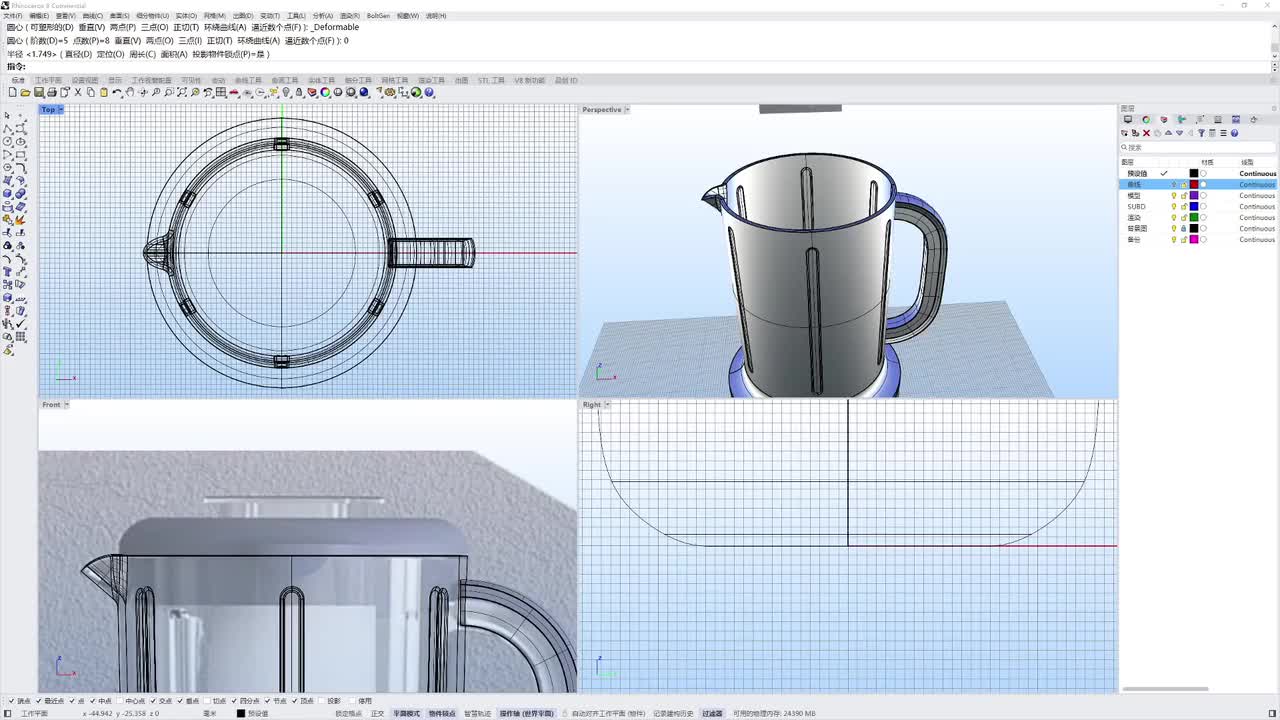Image resolution: width=1280 pixels, height=720 pixels.
Task: Hide the SUBD layer via lightbulb
Action: click(x=1174, y=207)
